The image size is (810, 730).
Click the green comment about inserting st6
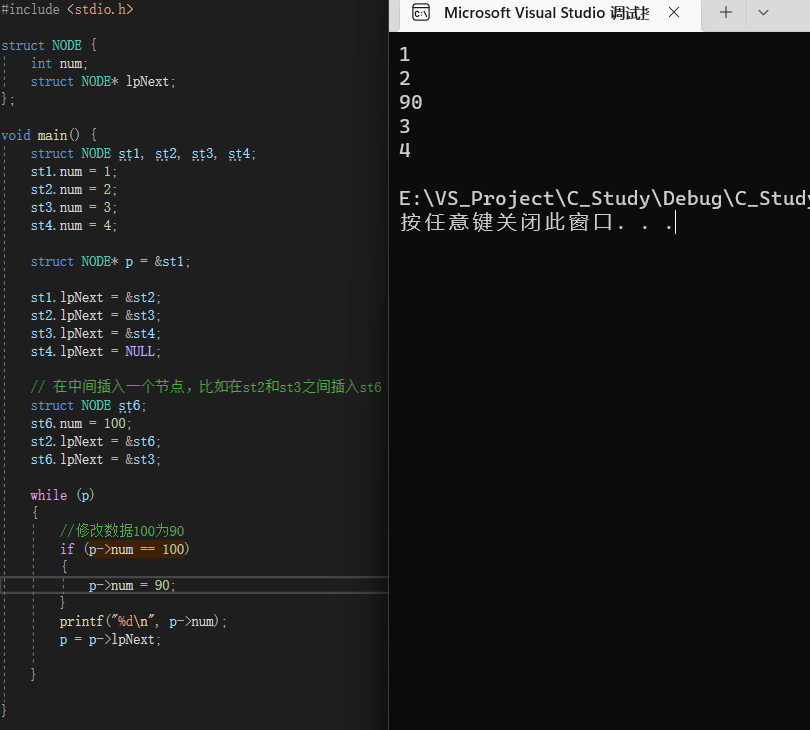206,386
